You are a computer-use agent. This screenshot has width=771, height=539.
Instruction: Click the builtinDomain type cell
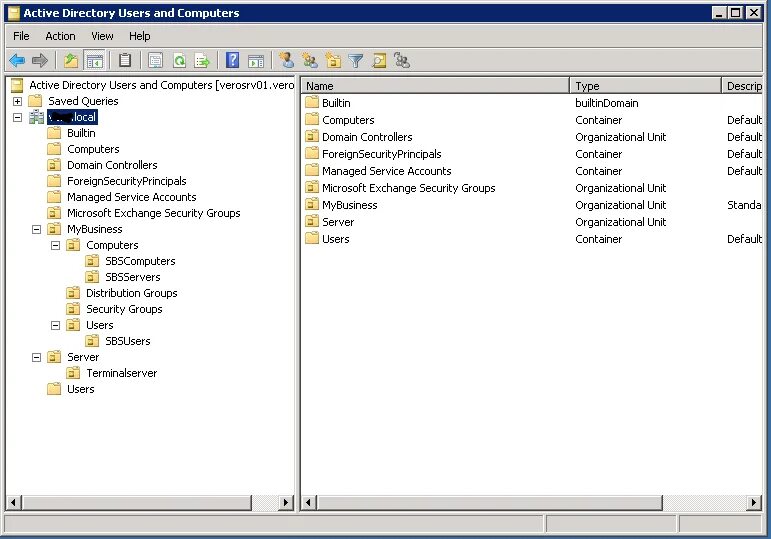point(607,103)
